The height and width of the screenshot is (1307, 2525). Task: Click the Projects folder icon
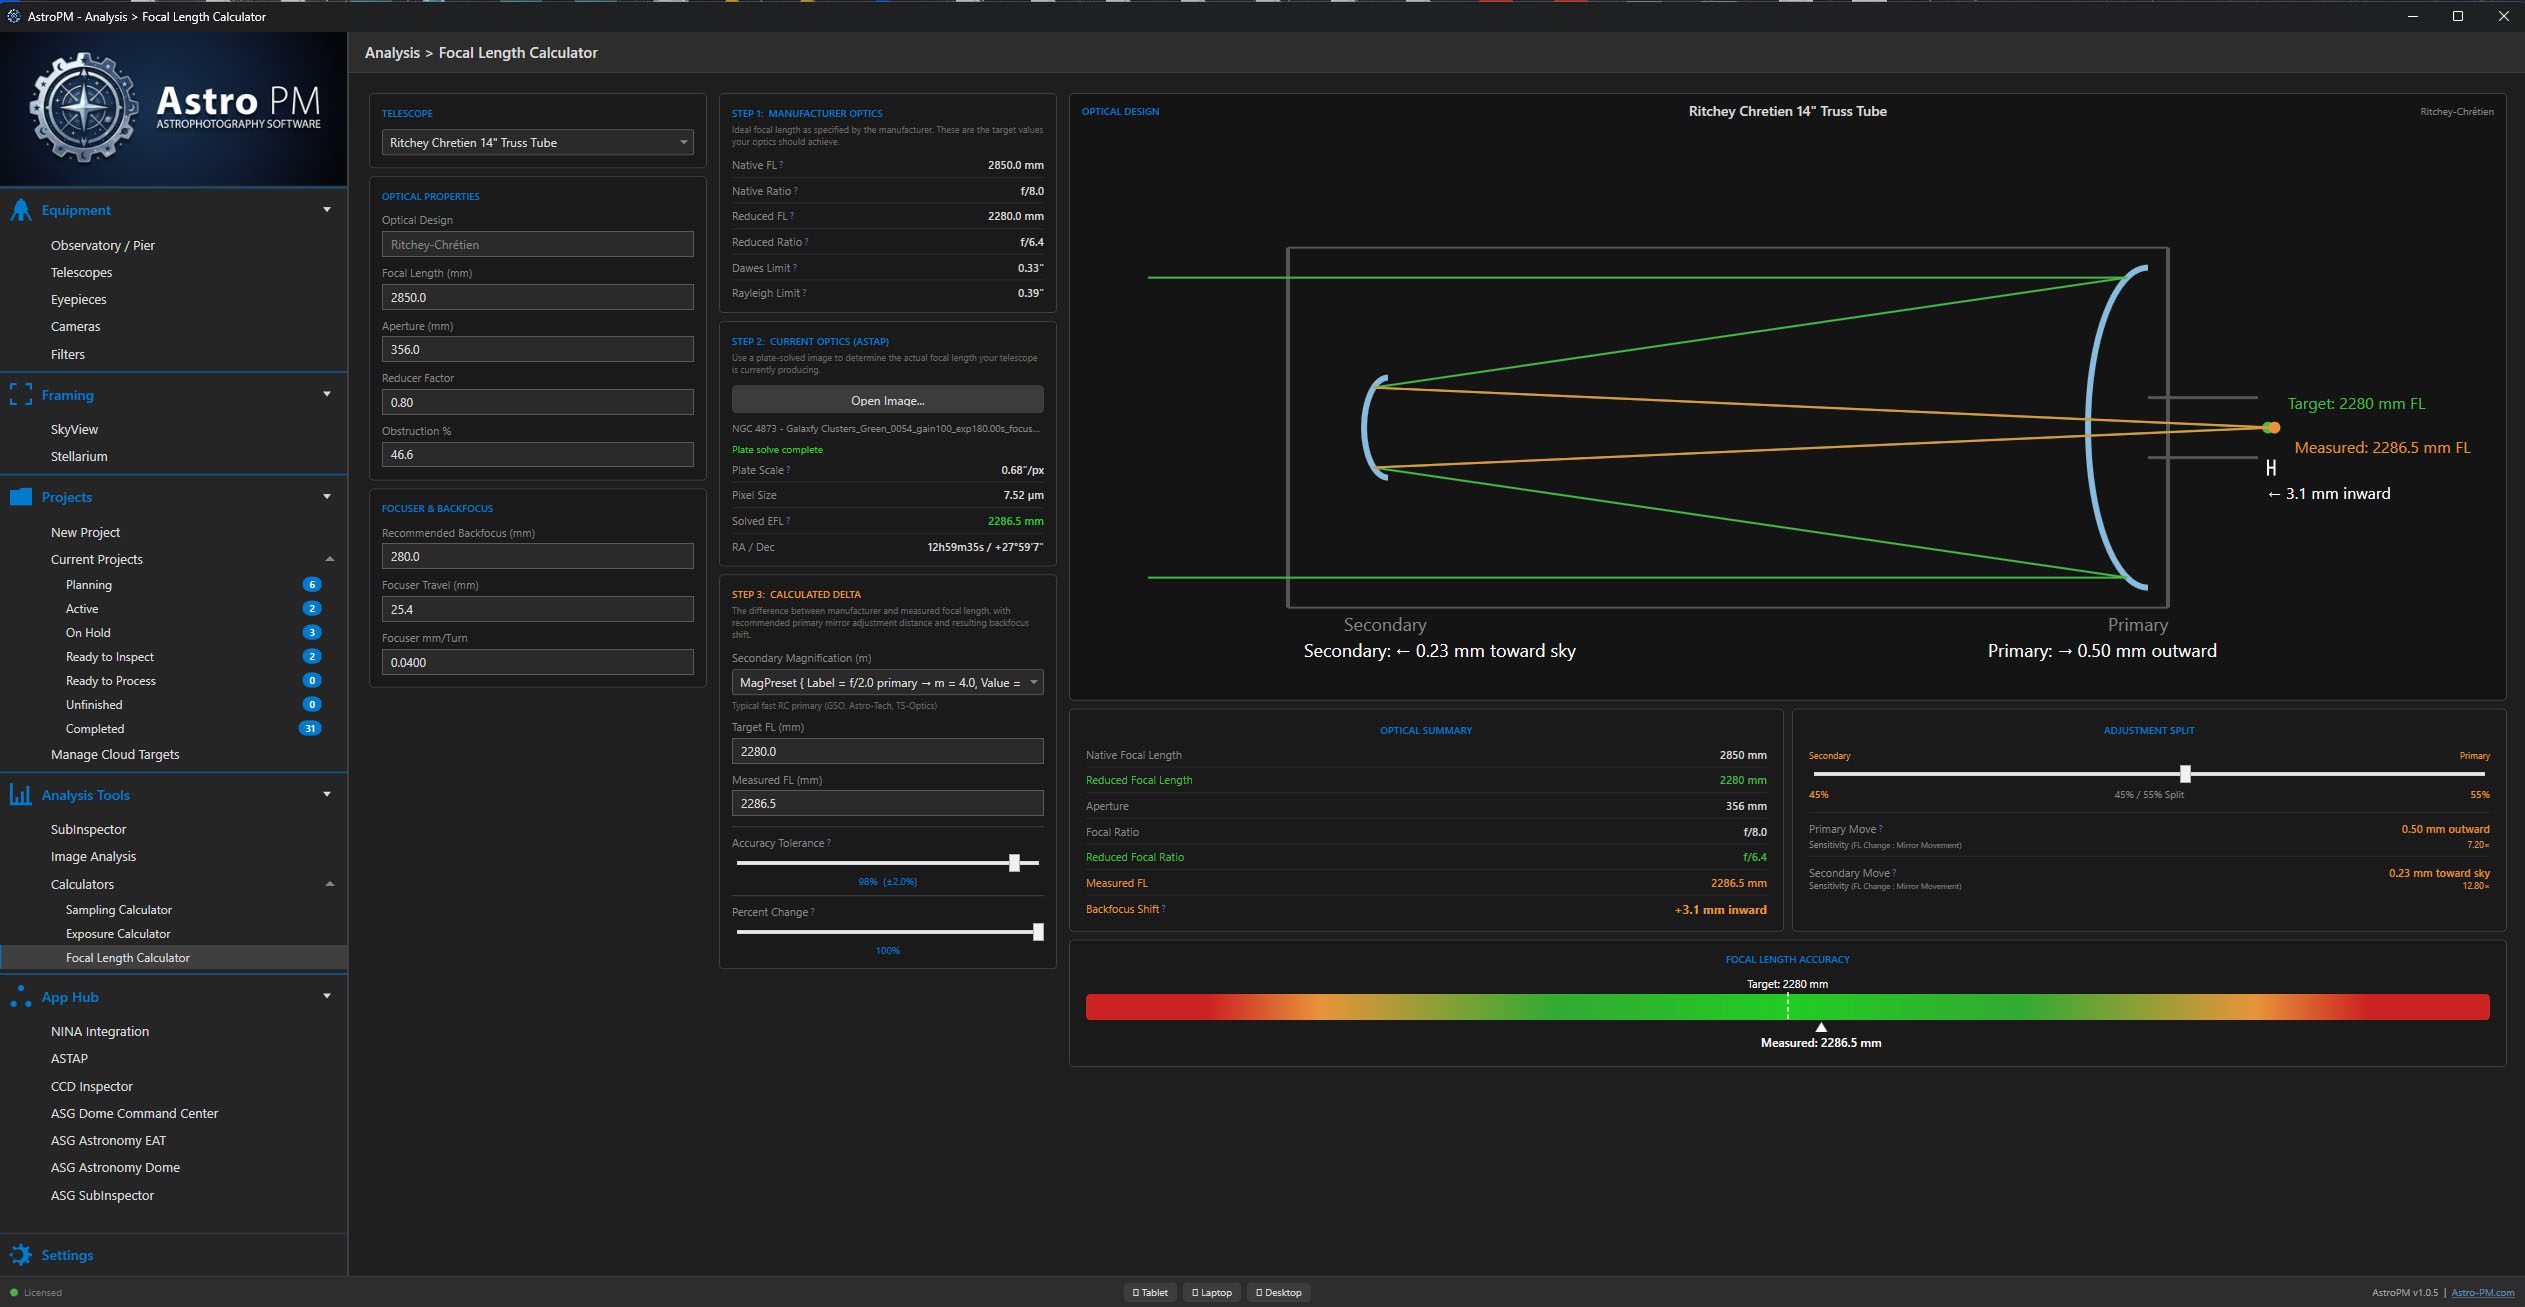[21, 497]
